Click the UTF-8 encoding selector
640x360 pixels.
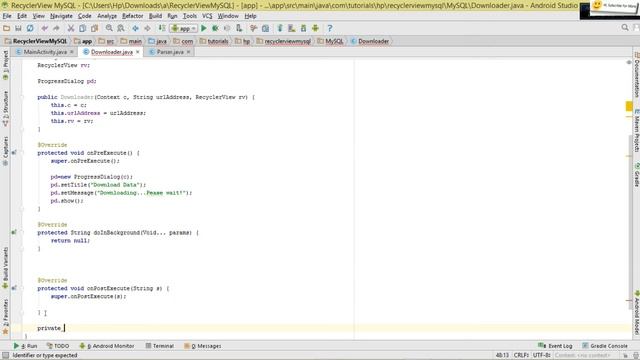[x=542, y=355]
